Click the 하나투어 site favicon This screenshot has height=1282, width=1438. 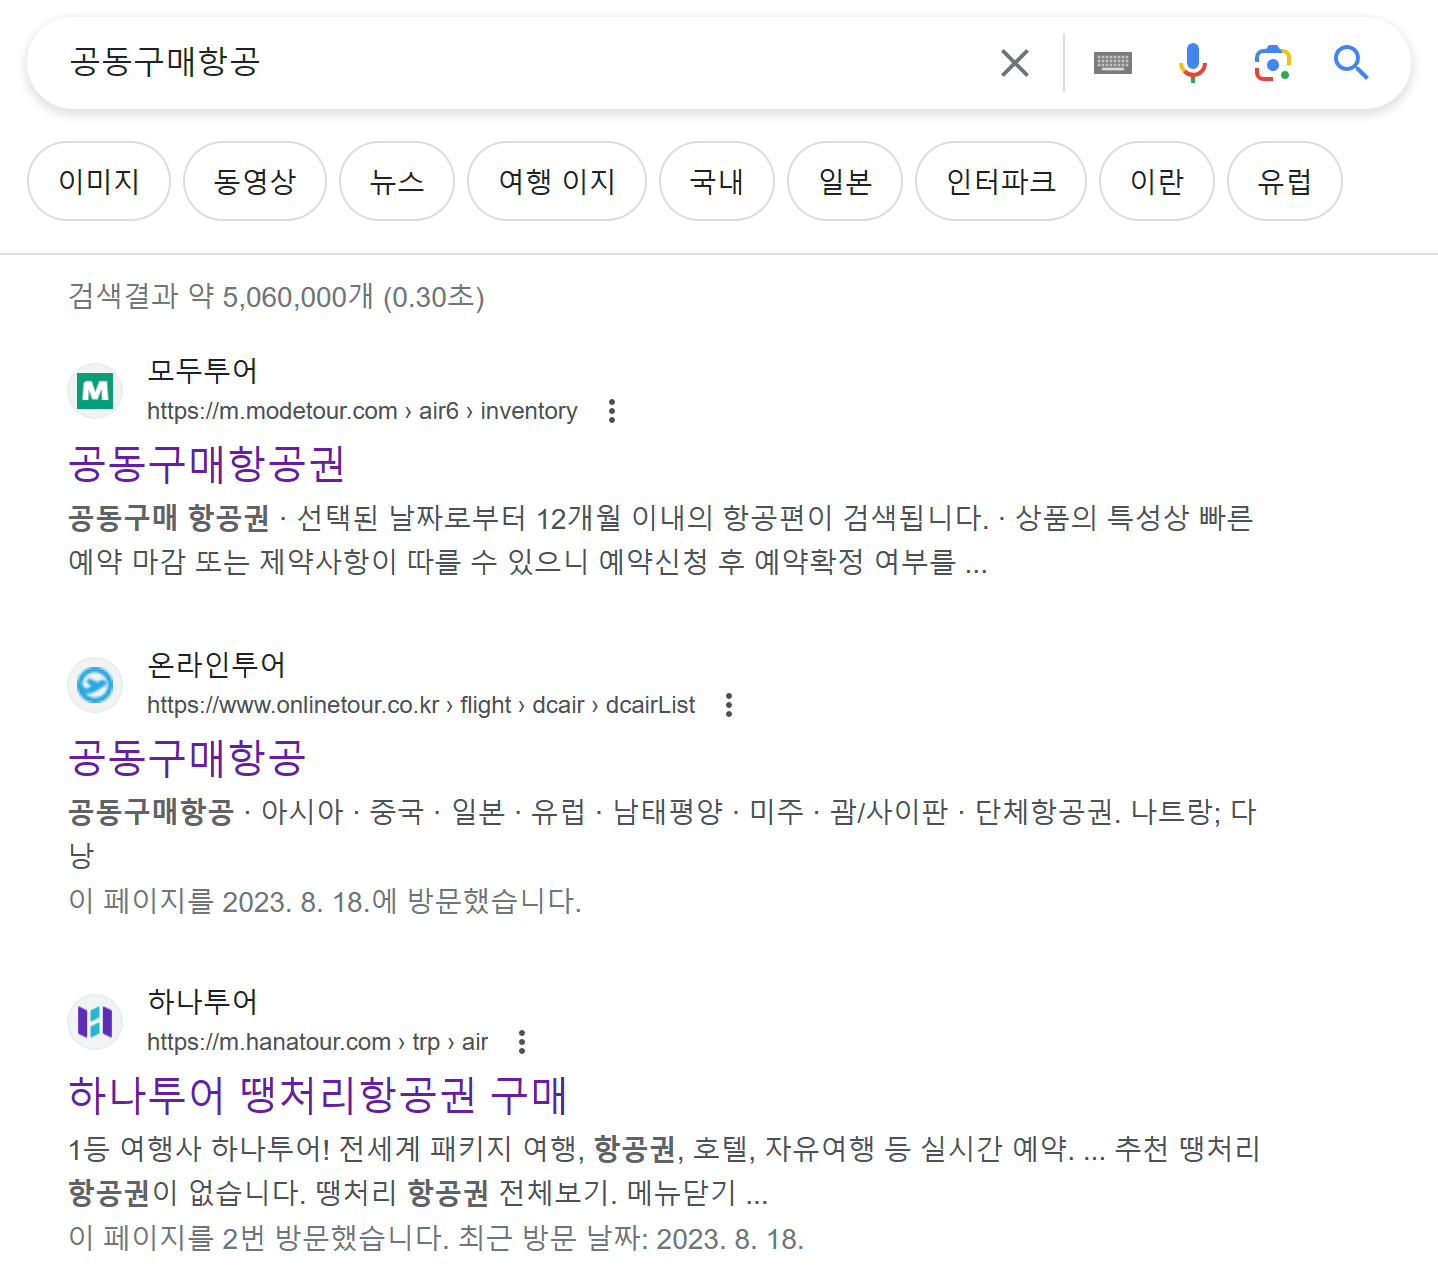pyautogui.click(x=94, y=1022)
